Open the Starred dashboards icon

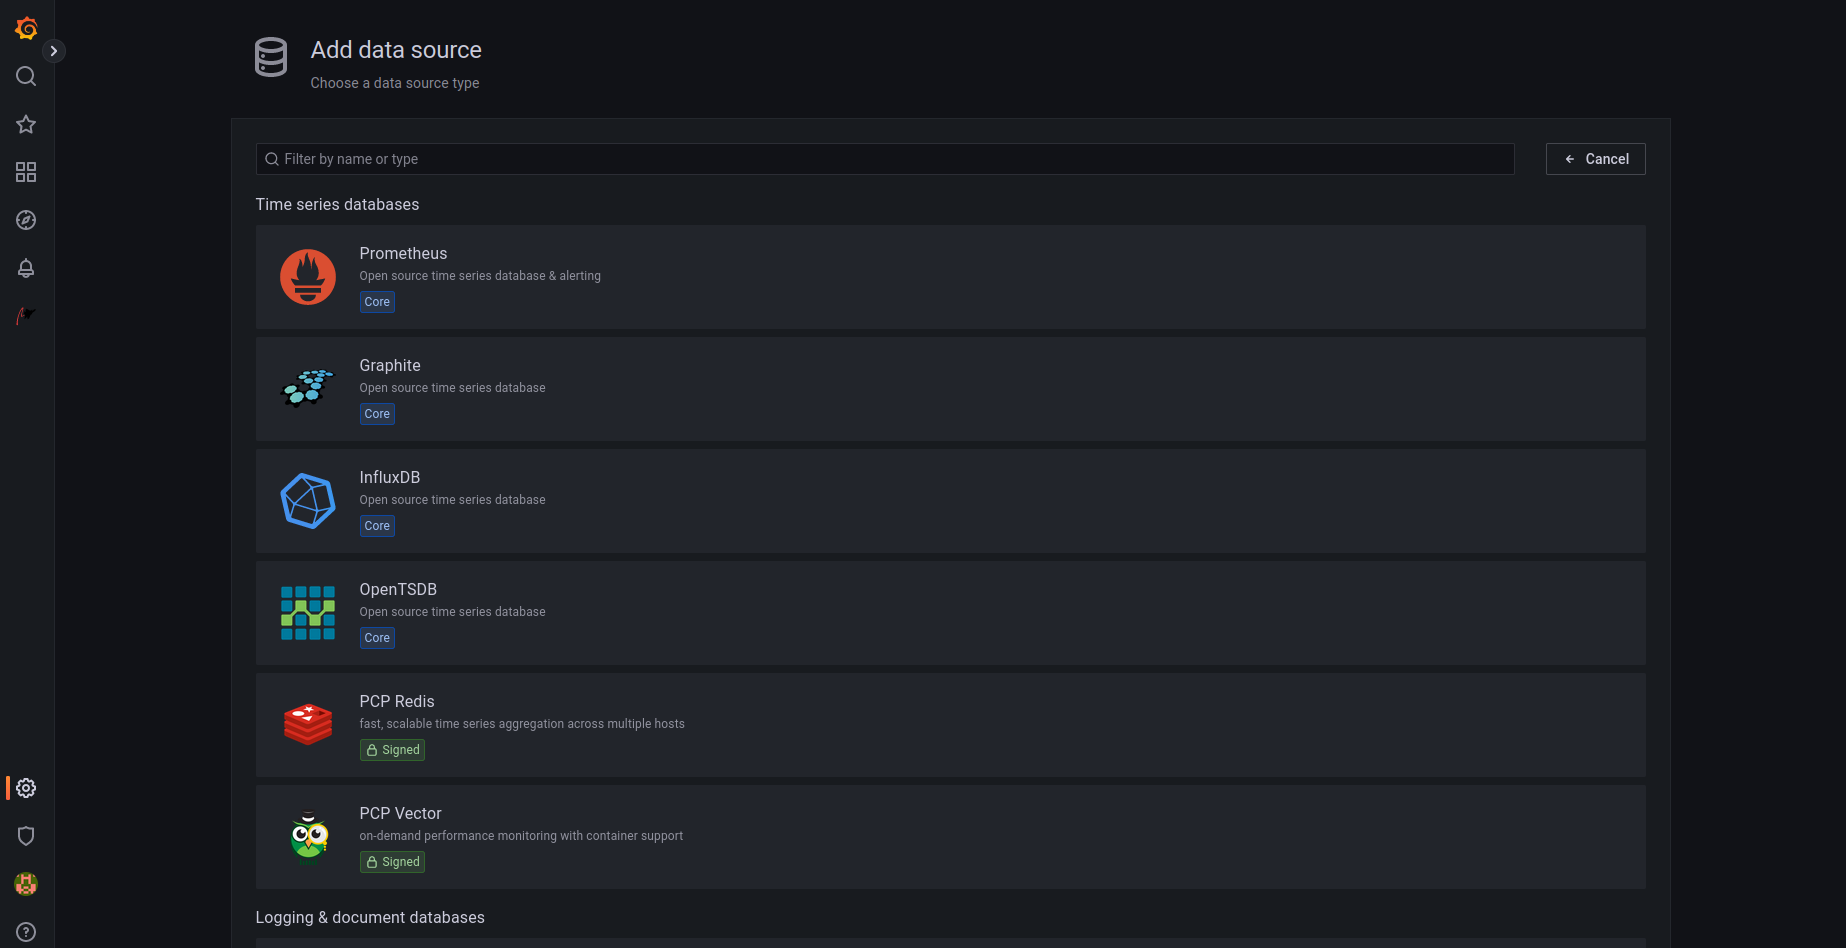26,125
